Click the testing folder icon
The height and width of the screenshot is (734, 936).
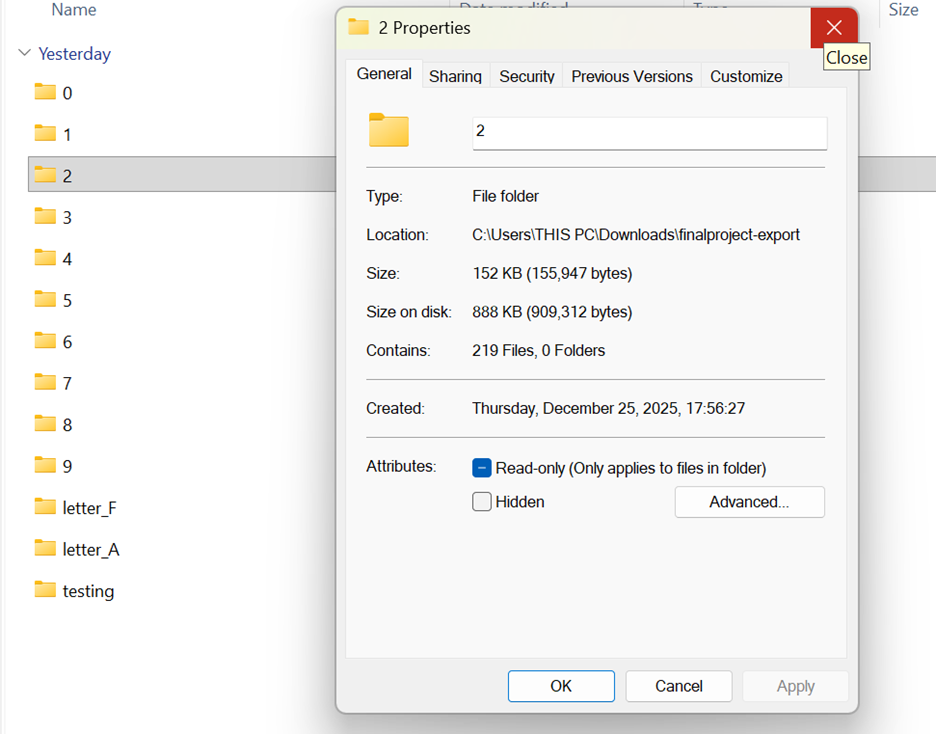click(45, 590)
